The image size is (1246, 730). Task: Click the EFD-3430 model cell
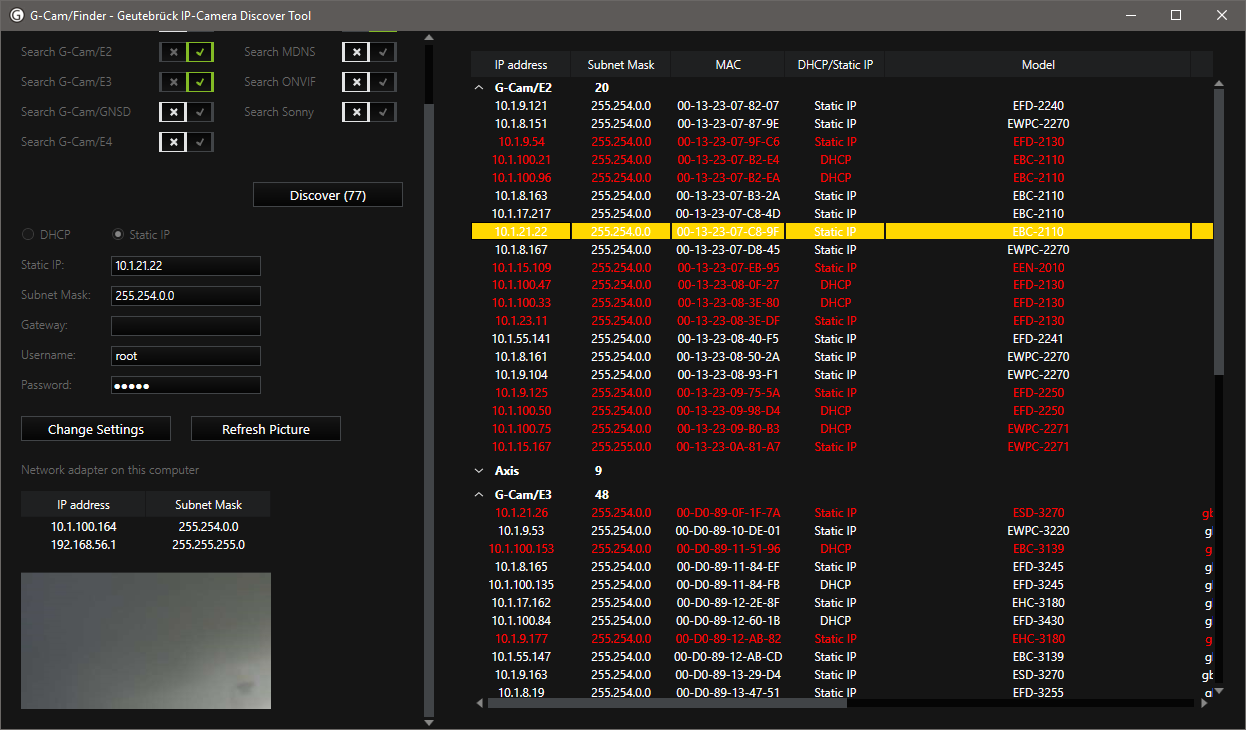pyautogui.click(x=1038, y=621)
